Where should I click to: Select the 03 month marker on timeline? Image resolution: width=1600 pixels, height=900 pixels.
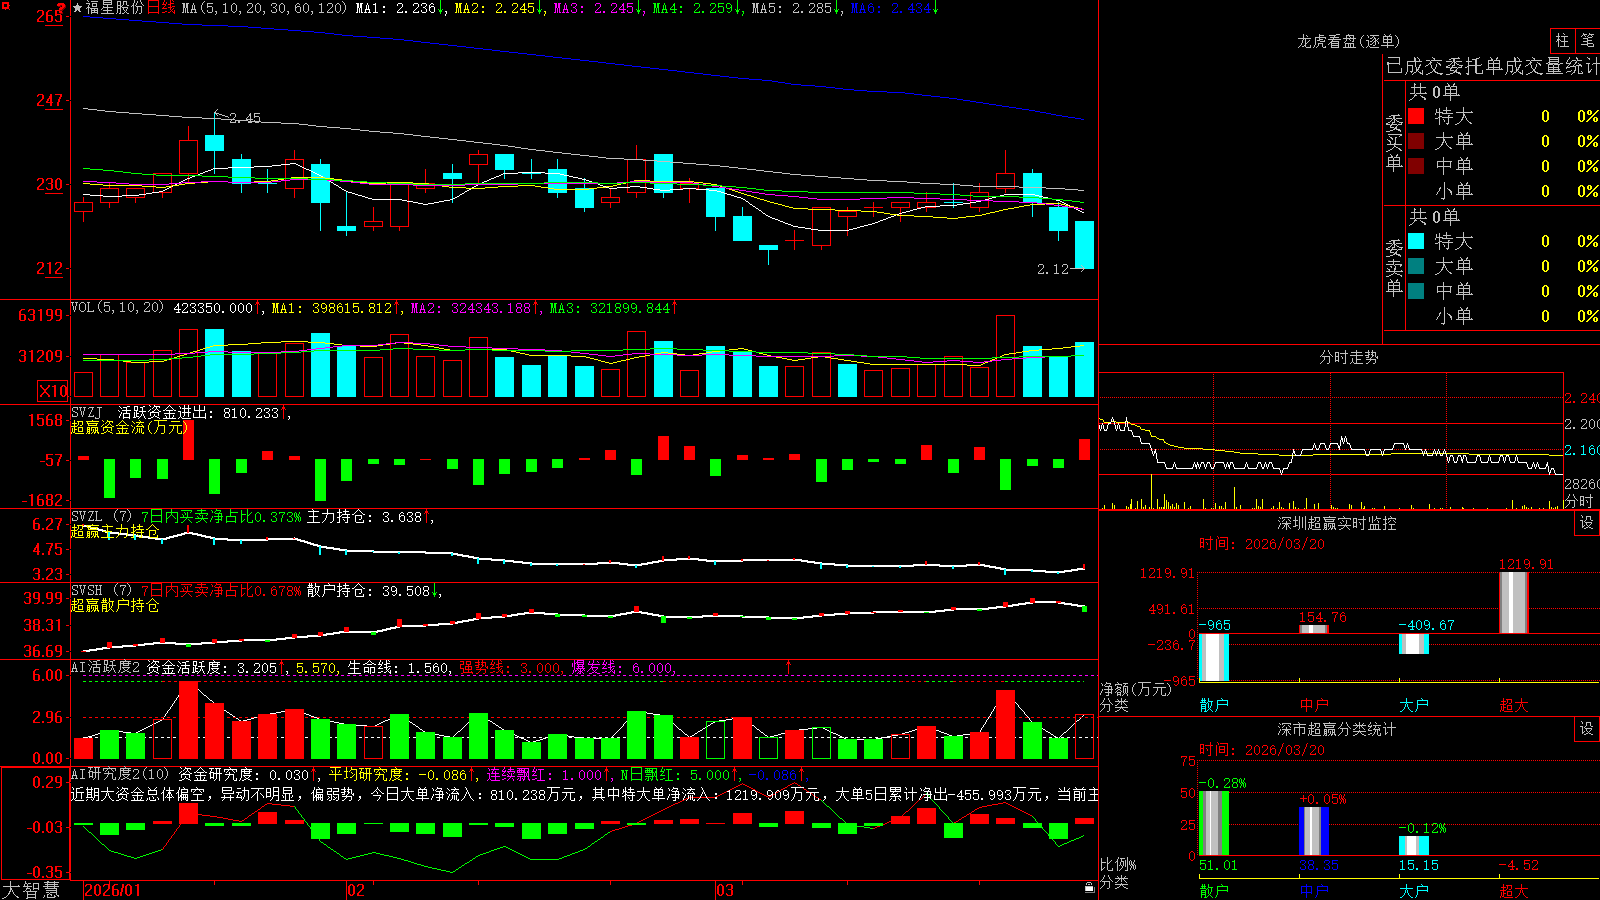coord(725,890)
